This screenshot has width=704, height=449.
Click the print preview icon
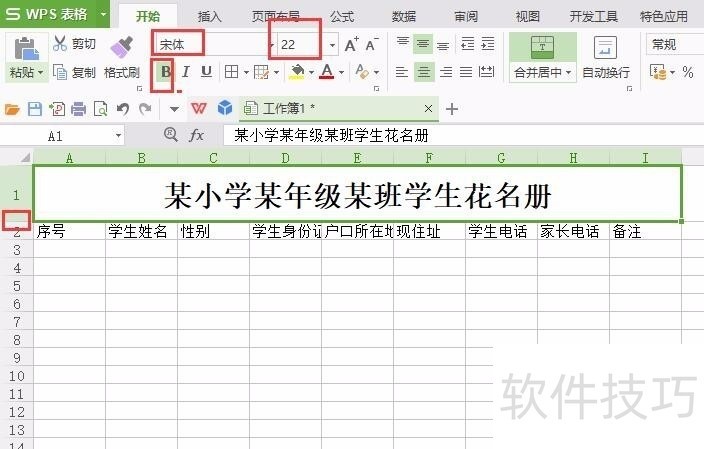click(100, 109)
